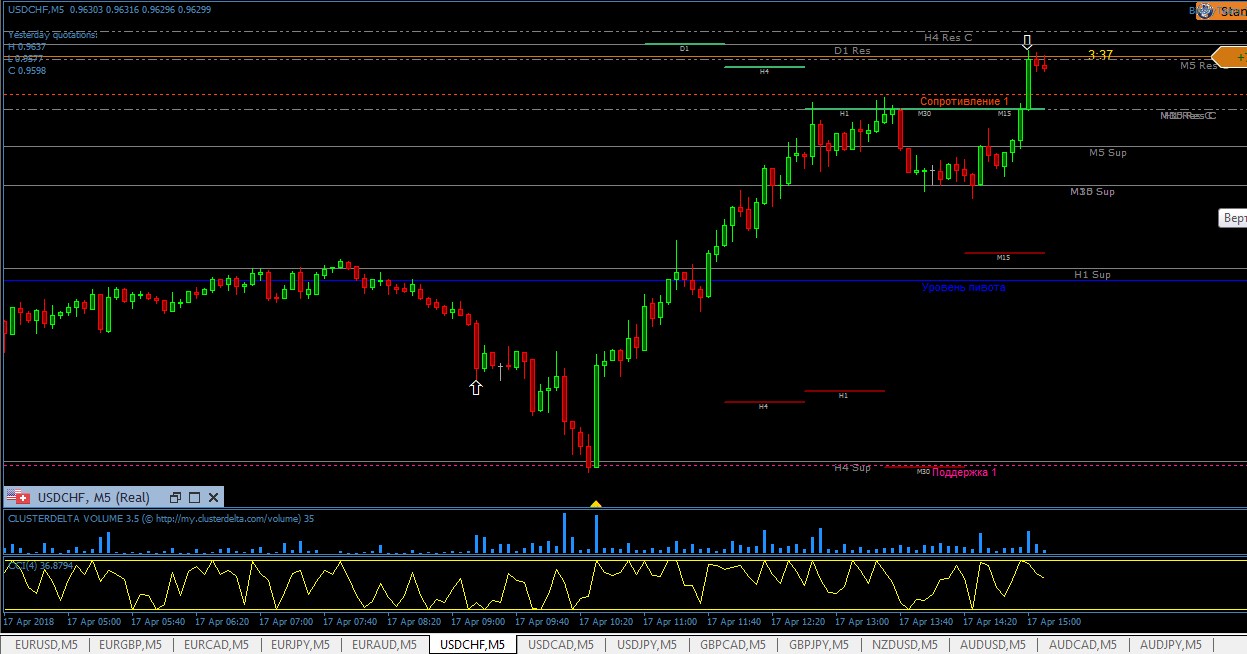
Task: Click the red H4 line label near 11:40
Action: (763, 407)
